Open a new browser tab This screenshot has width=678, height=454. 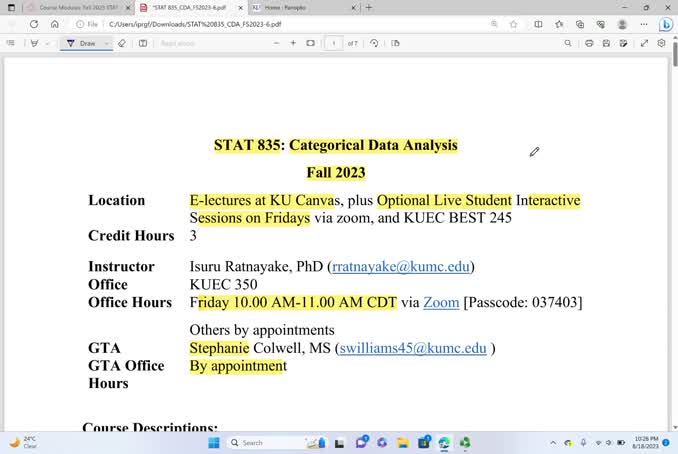(x=369, y=7)
